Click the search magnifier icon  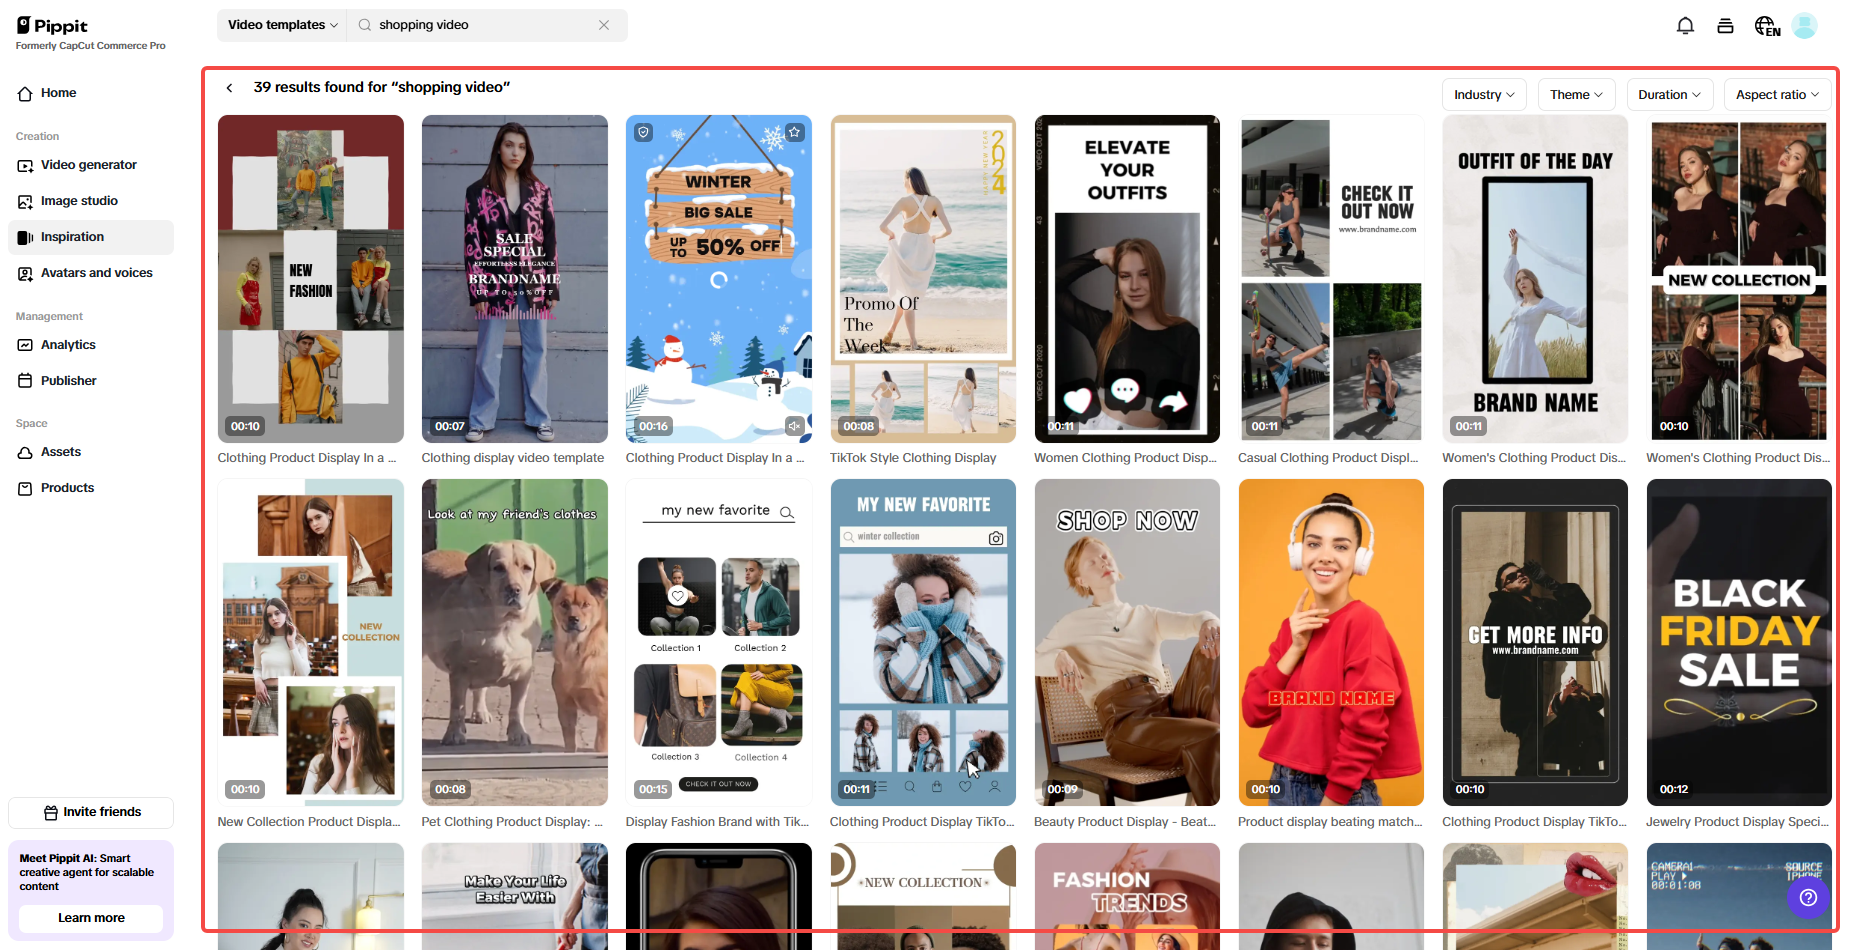pyautogui.click(x=365, y=25)
